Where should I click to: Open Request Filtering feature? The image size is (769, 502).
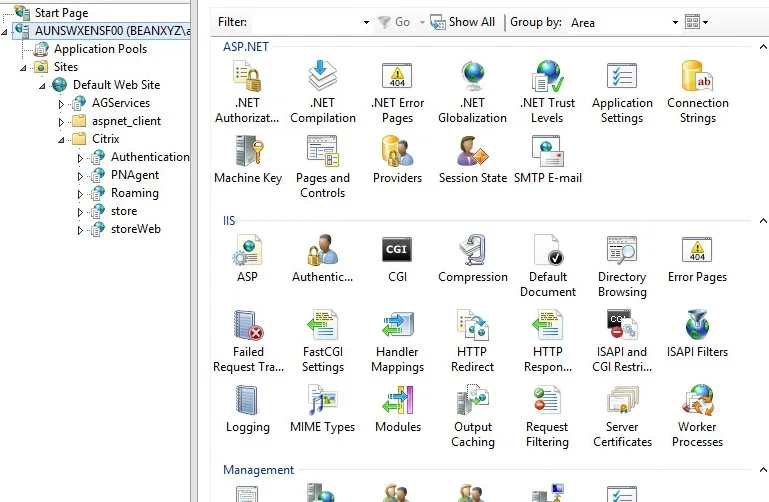[x=547, y=416]
